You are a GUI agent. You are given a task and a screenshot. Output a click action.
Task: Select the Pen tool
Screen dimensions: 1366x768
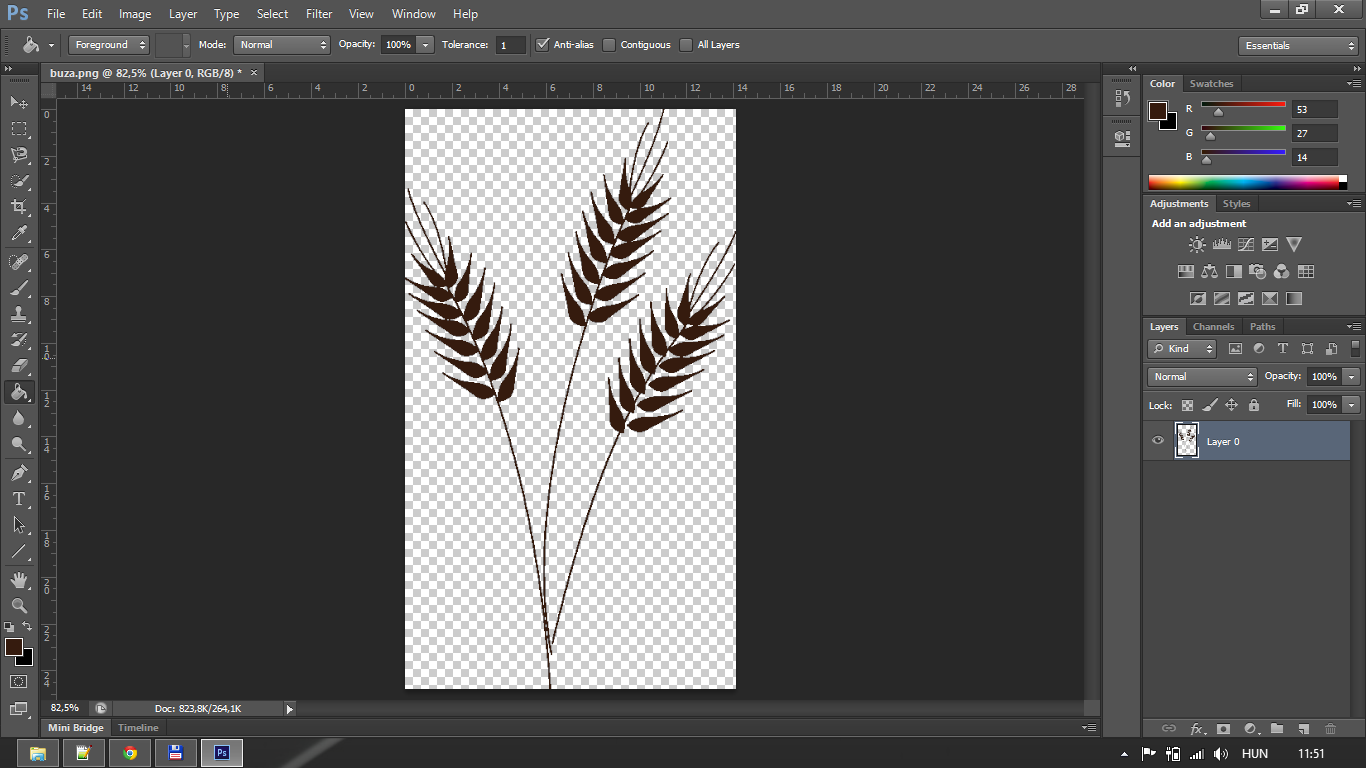pos(19,472)
